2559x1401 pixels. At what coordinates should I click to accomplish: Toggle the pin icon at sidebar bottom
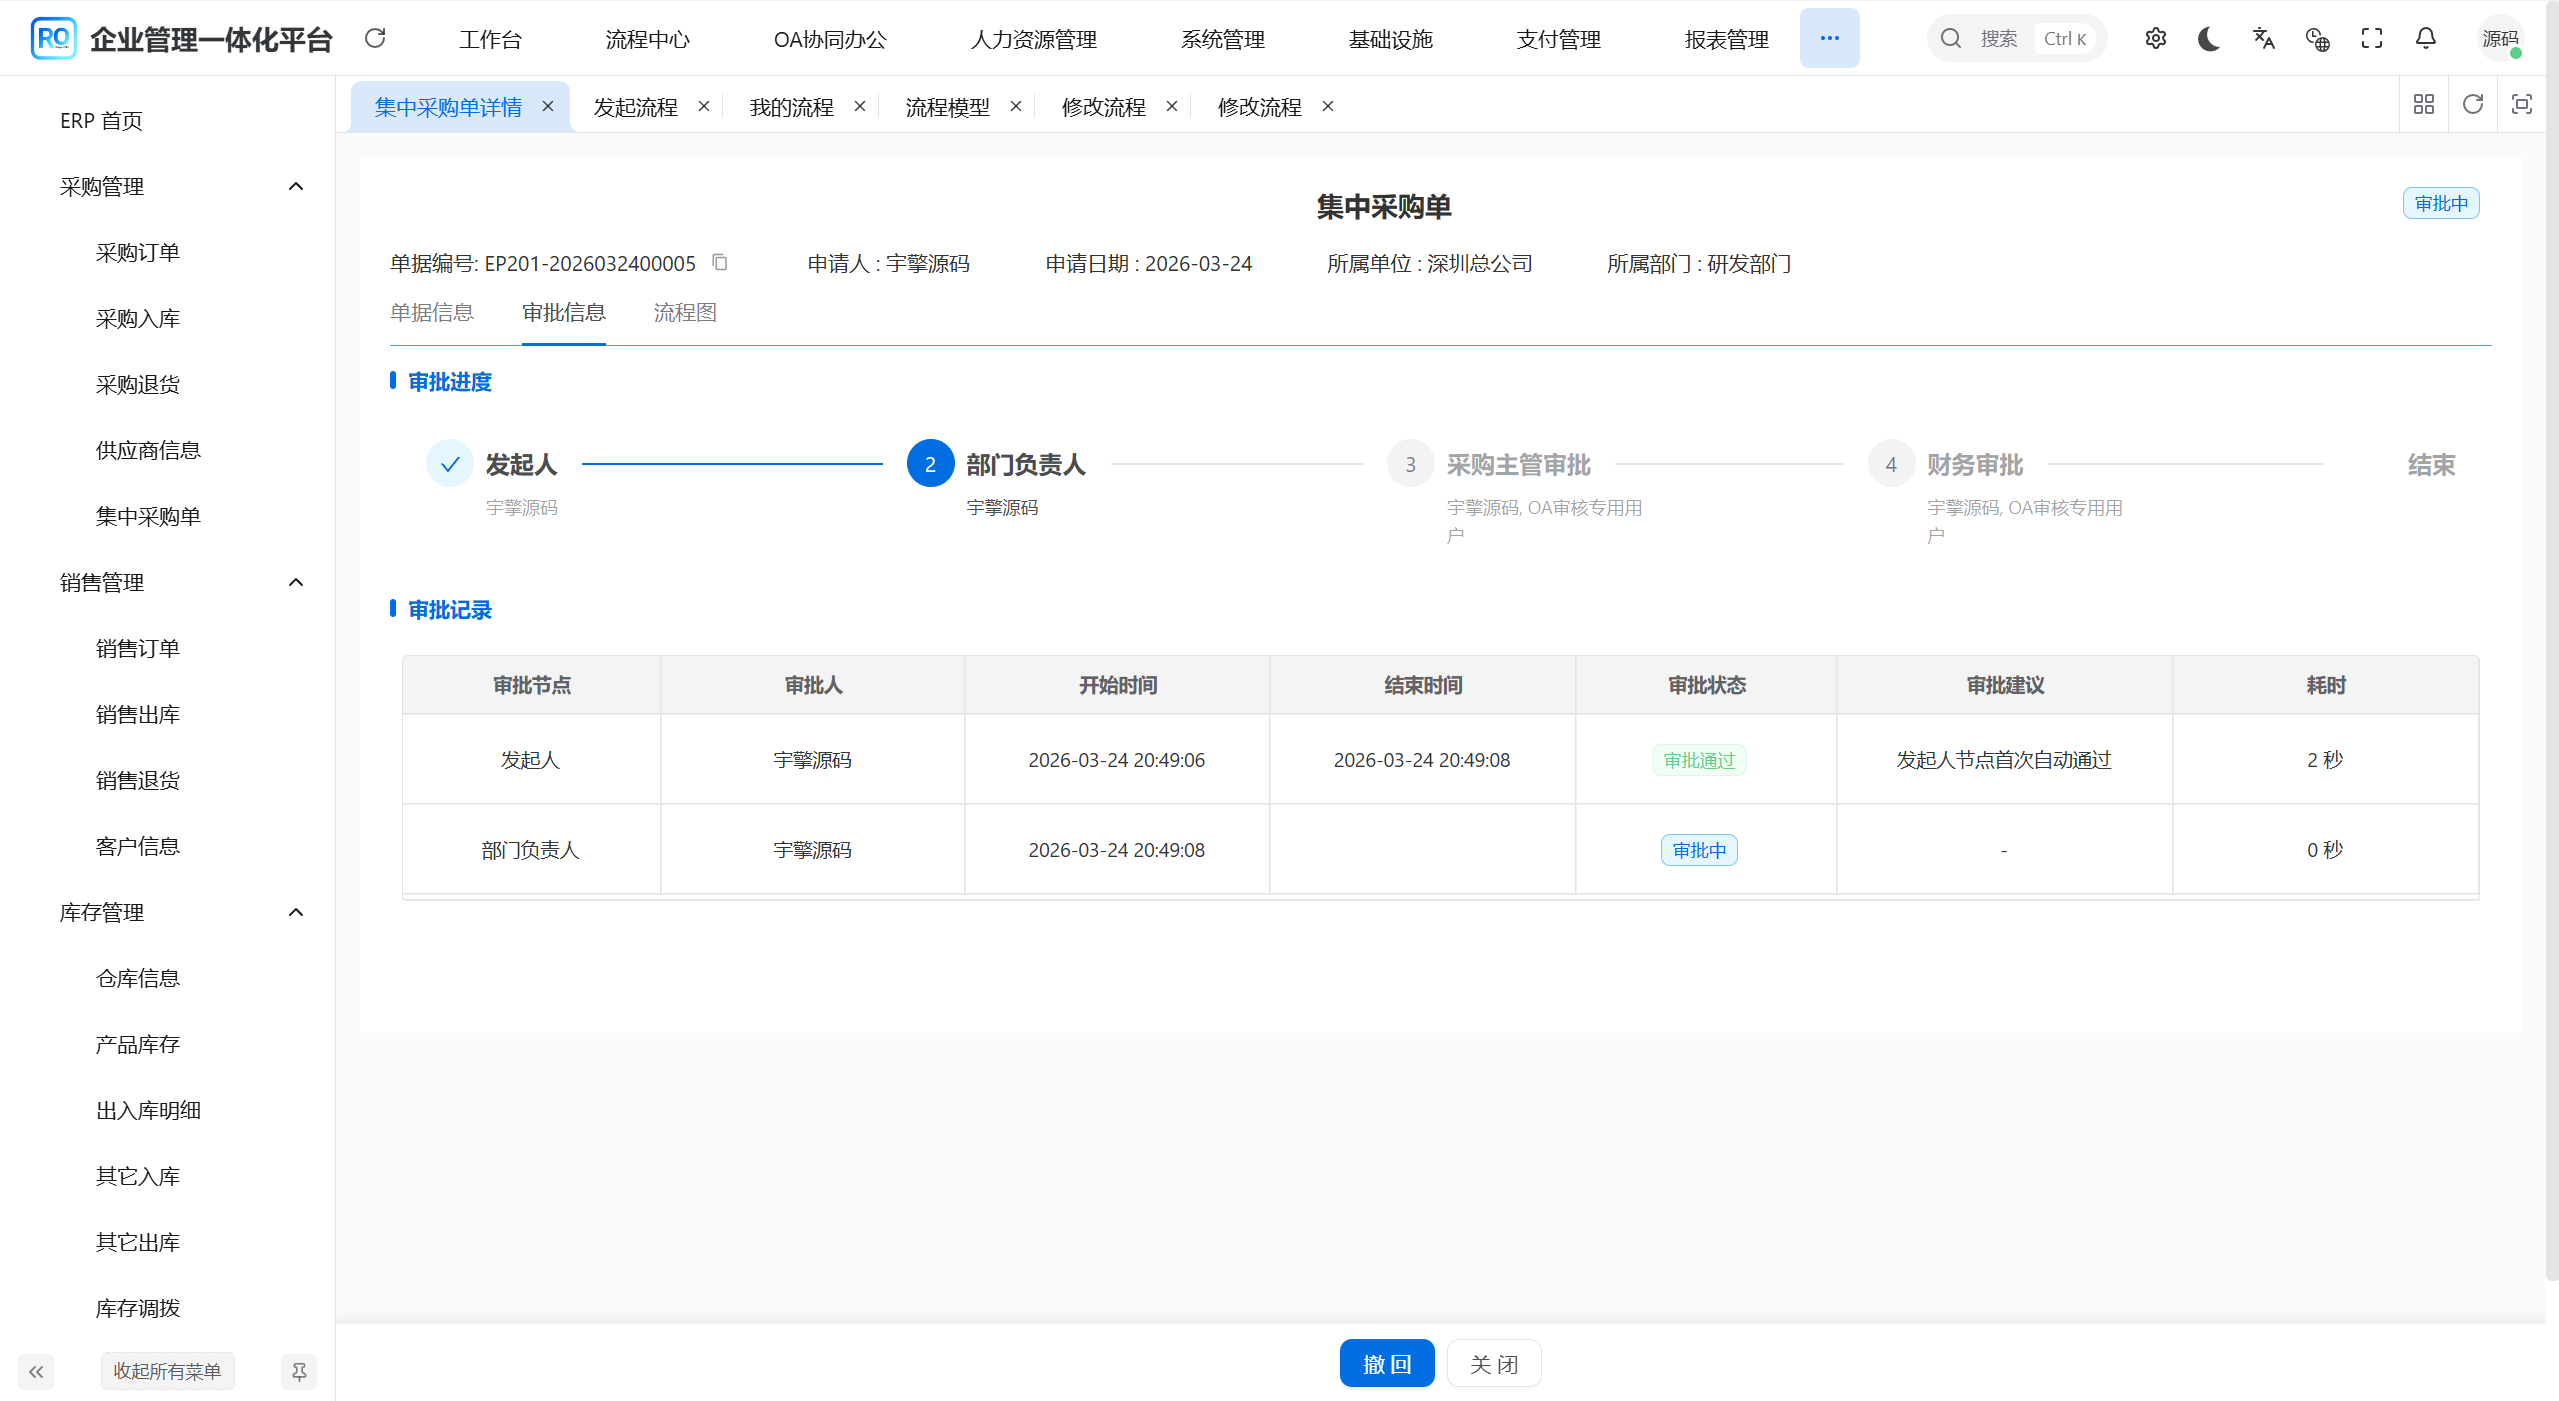click(x=299, y=1371)
